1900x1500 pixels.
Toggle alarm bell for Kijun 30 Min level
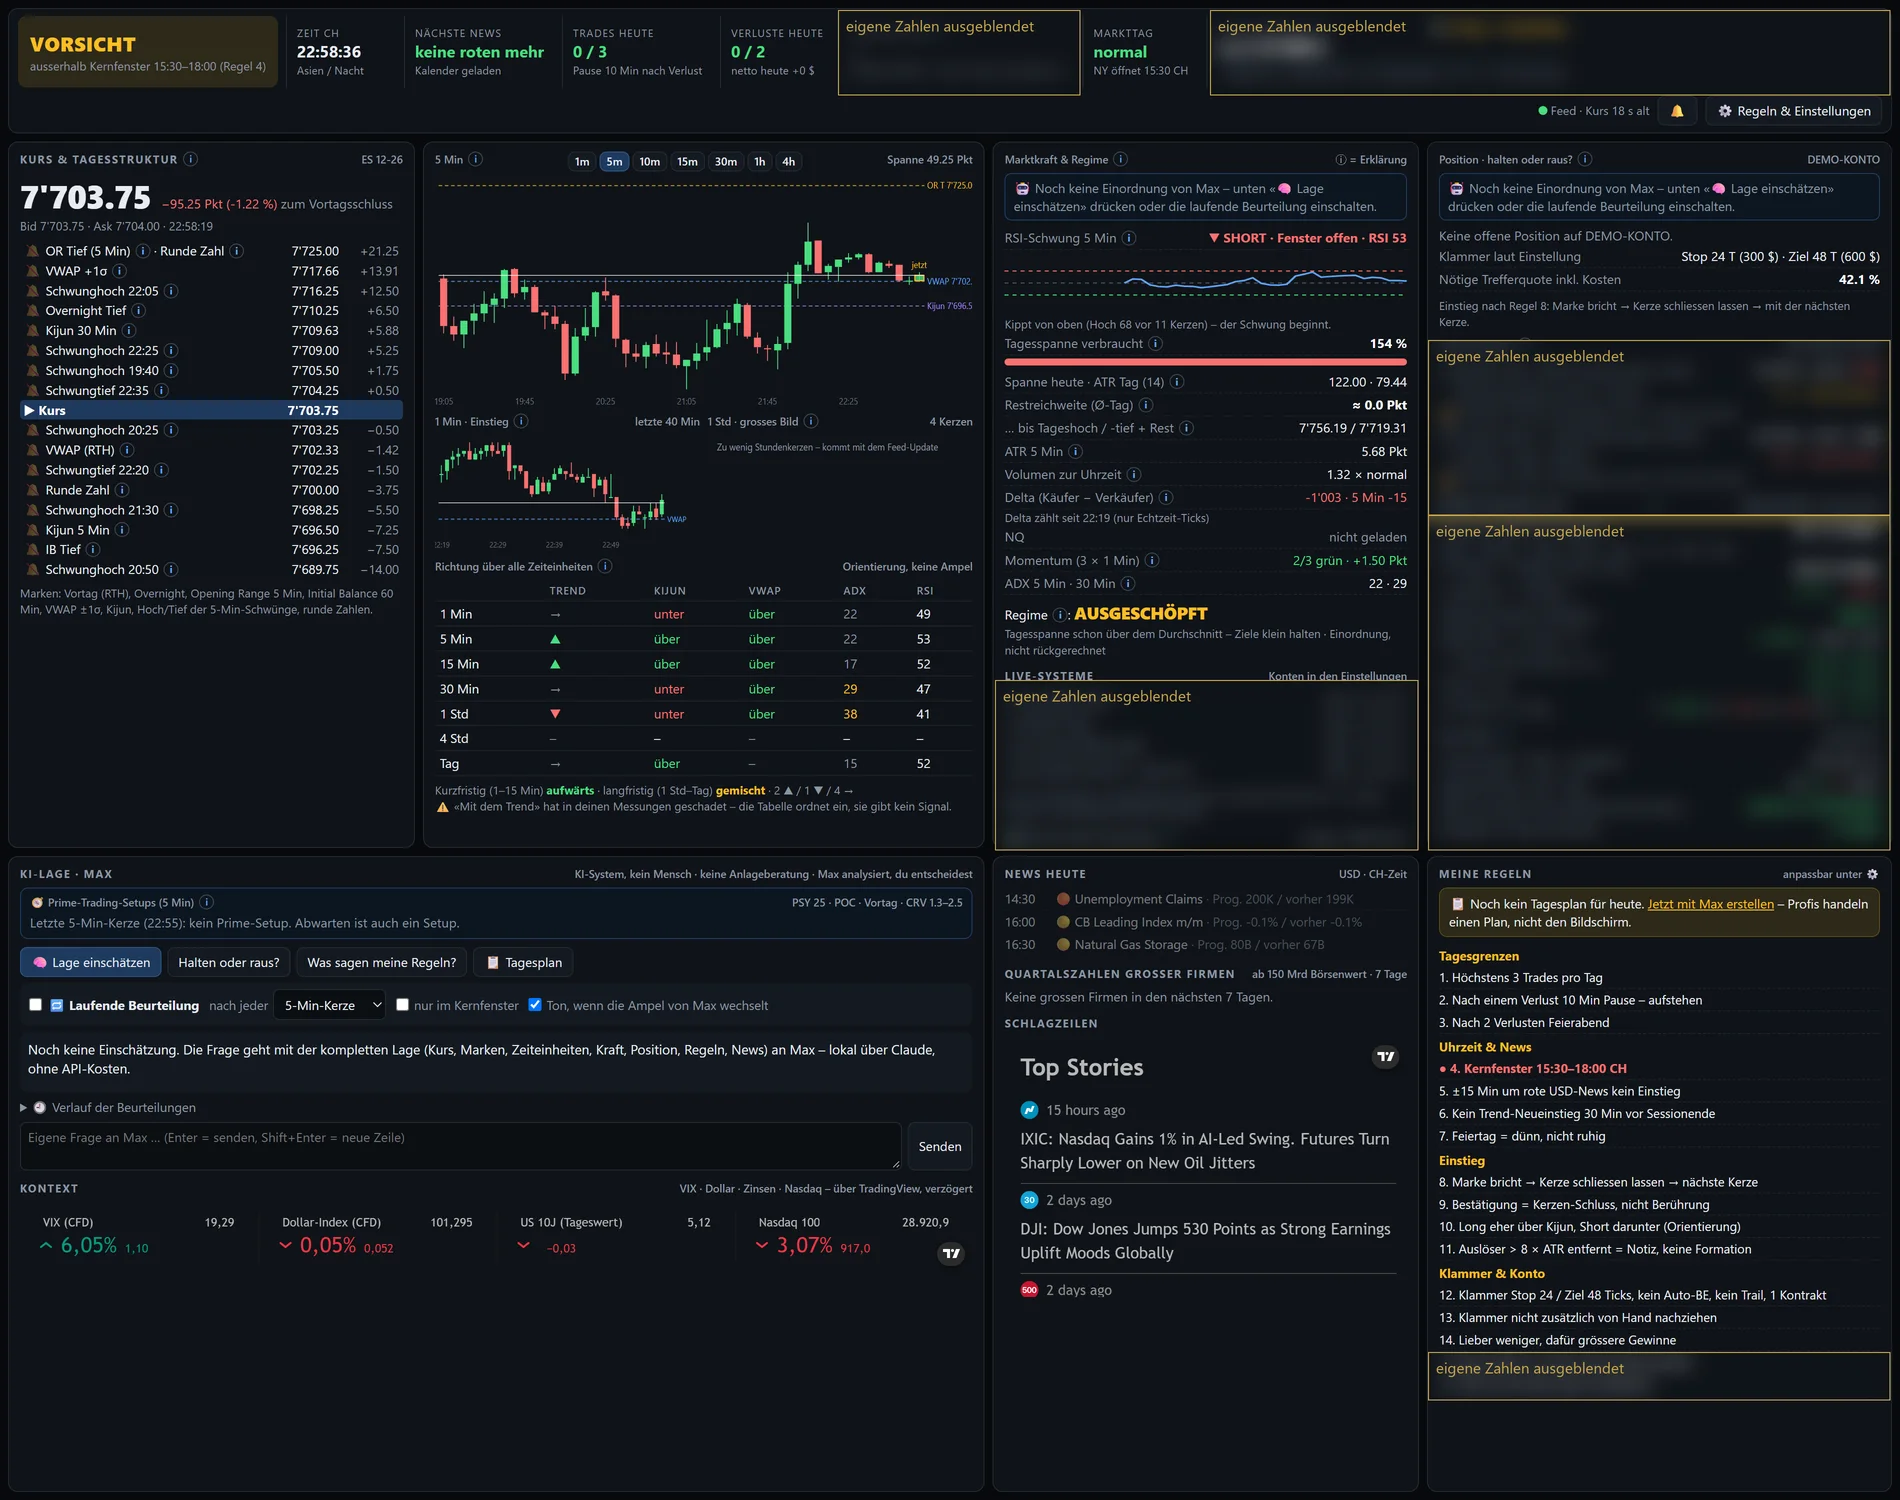(x=33, y=331)
